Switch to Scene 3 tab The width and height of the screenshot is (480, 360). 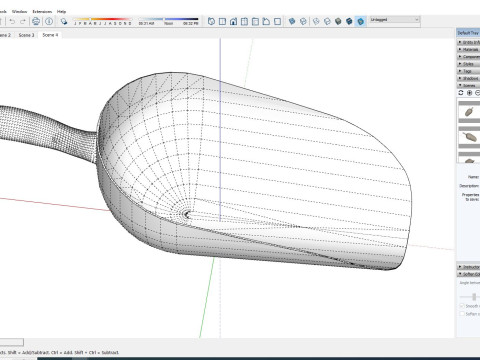point(26,35)
